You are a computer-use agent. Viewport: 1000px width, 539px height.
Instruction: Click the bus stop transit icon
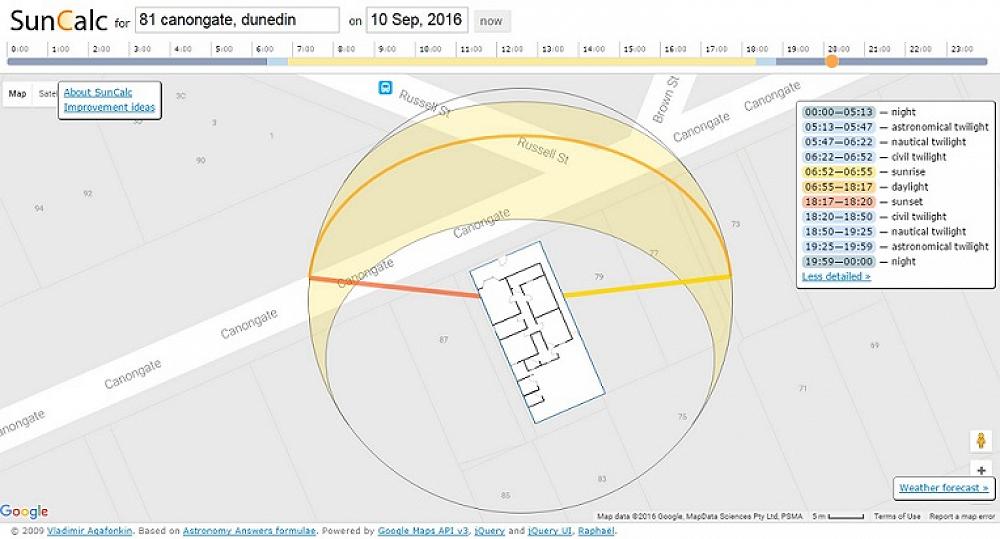(385, 88)
